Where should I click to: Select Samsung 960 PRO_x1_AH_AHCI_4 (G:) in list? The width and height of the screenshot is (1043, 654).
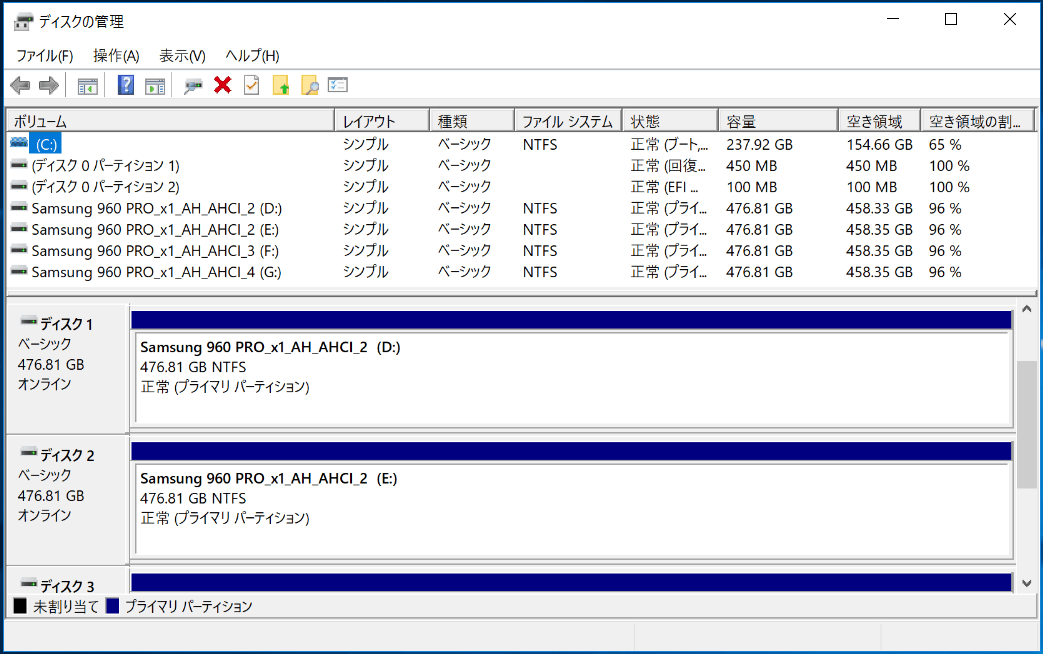click(156, 272)
